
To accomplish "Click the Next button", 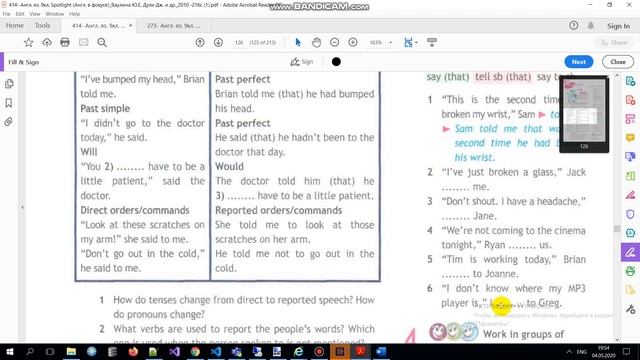I will [578, 62].
